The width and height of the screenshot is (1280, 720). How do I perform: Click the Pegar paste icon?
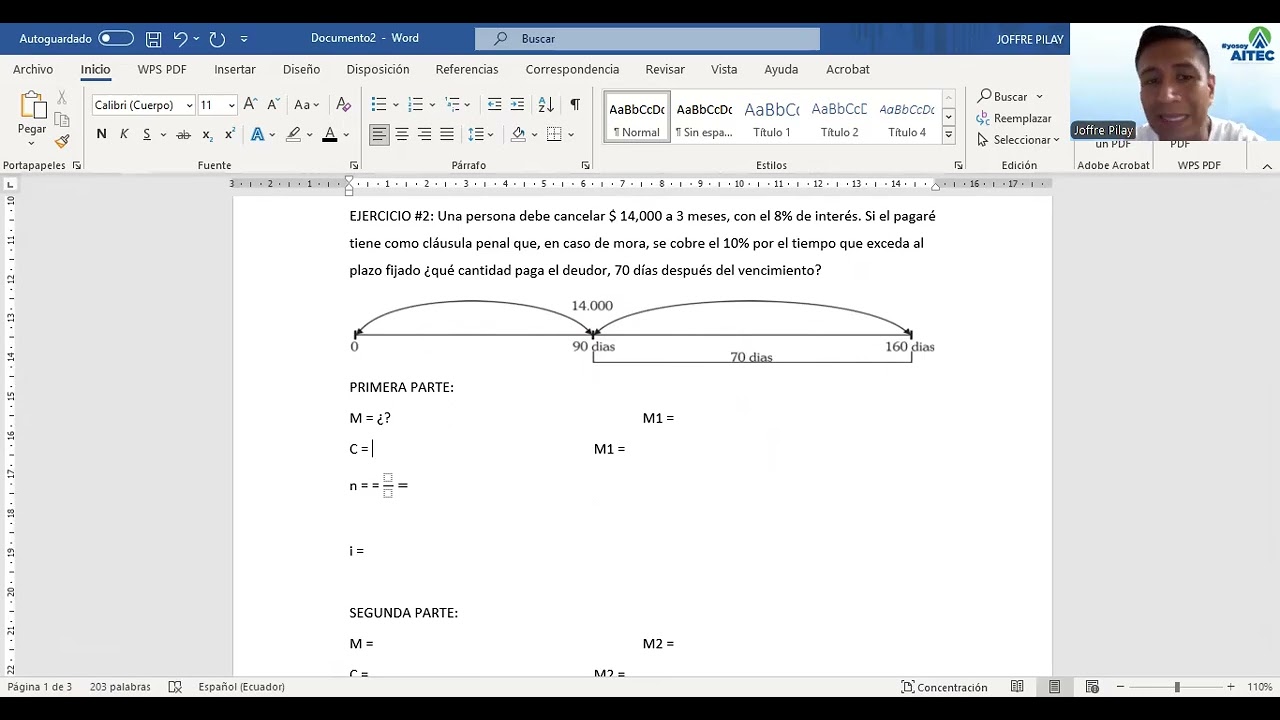tap(32, 105)
